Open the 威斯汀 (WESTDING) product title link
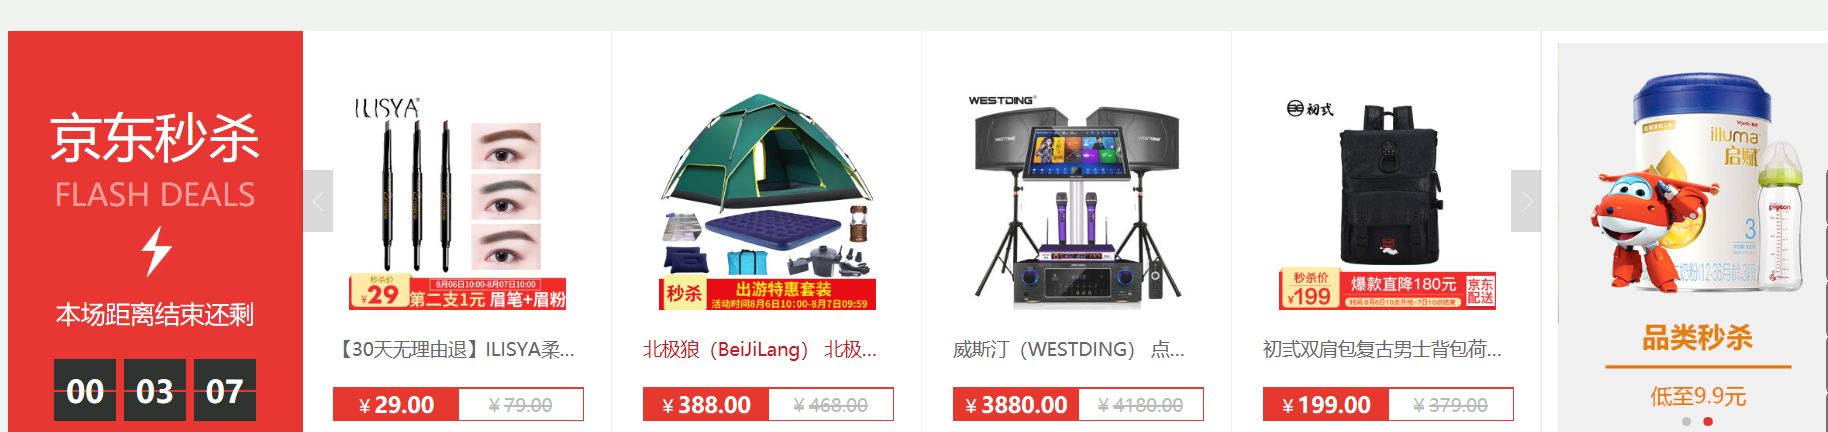The image size is (1828, 432). [1068, 349]
